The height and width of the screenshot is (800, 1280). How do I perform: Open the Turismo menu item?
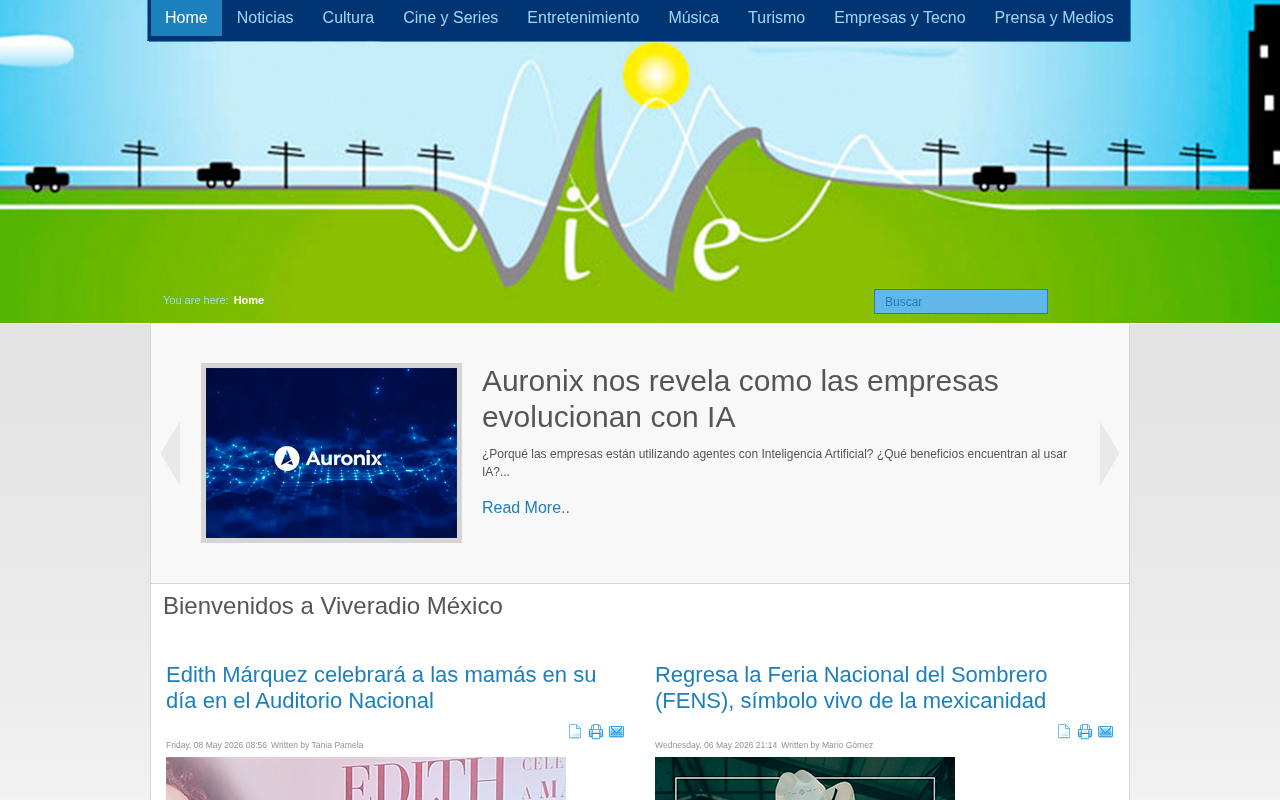[x=776, y=18]
